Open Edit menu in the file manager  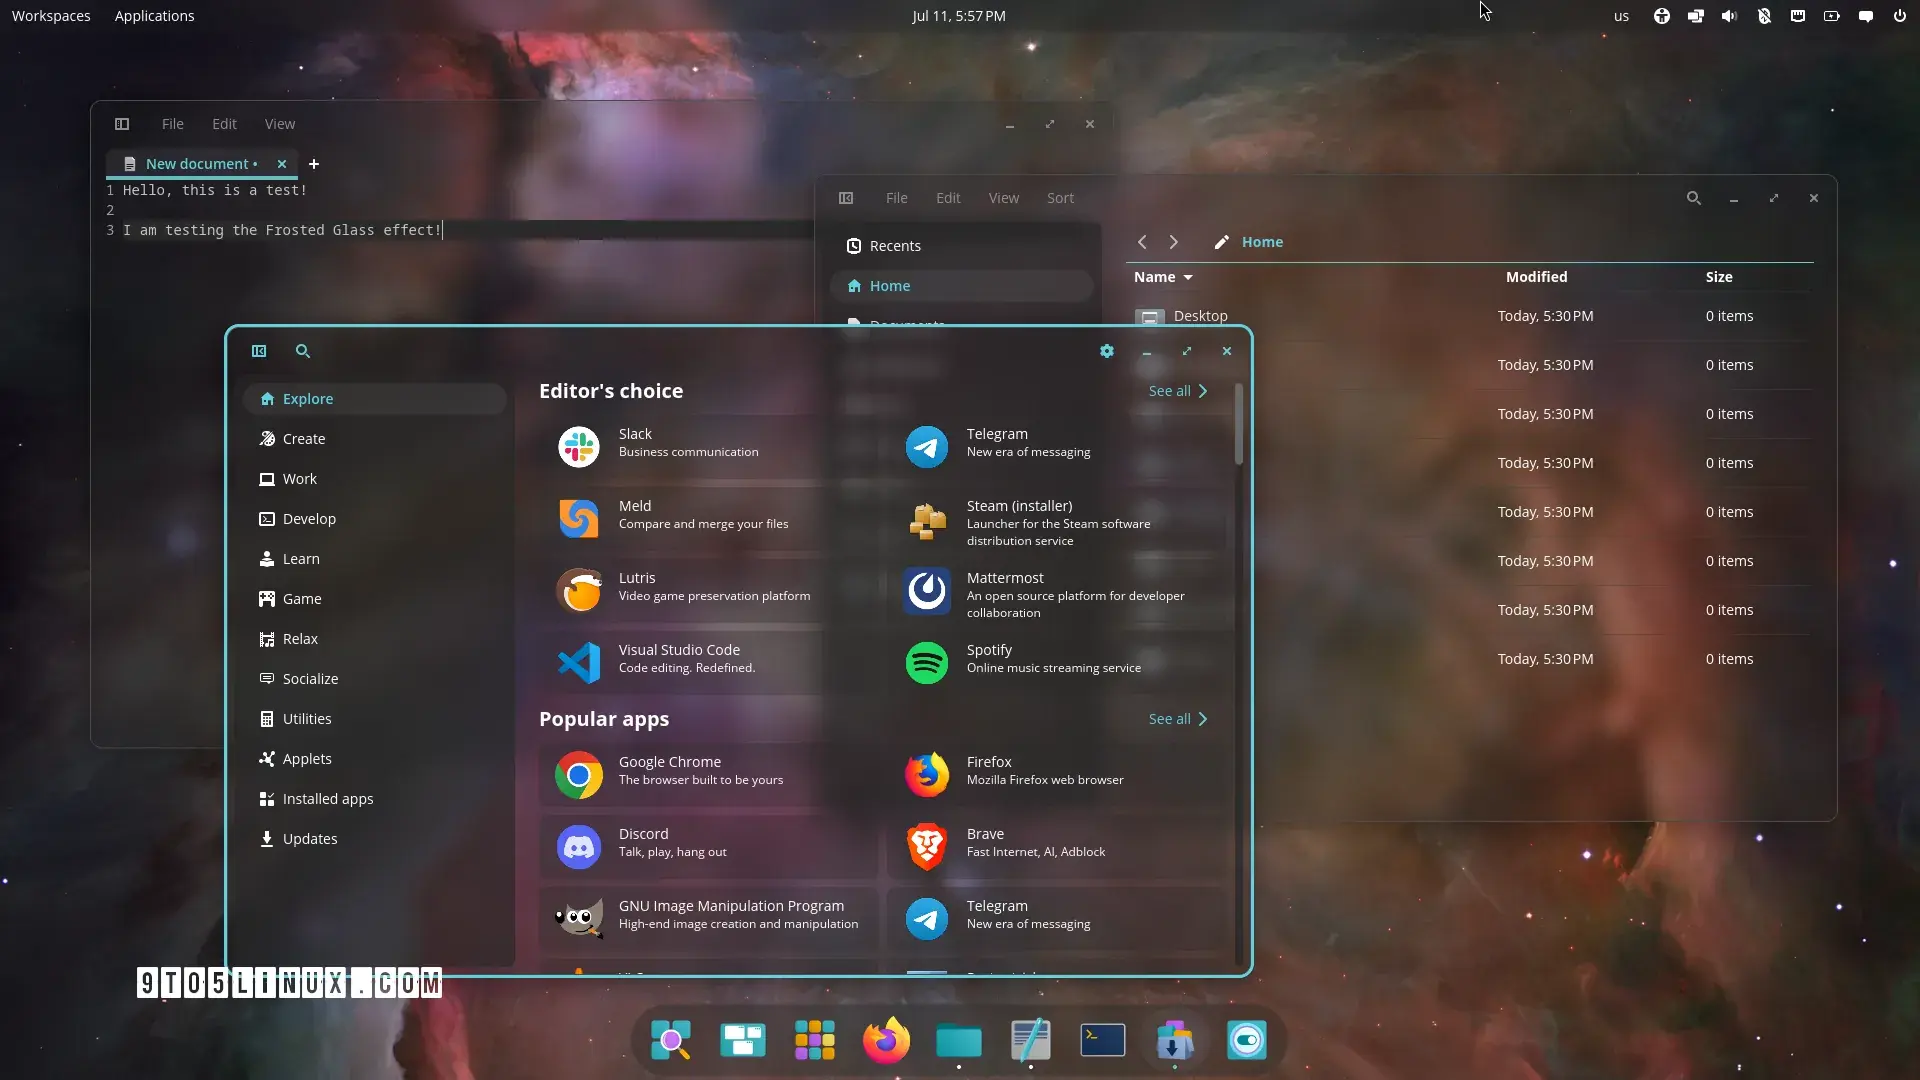coord(948,198)
